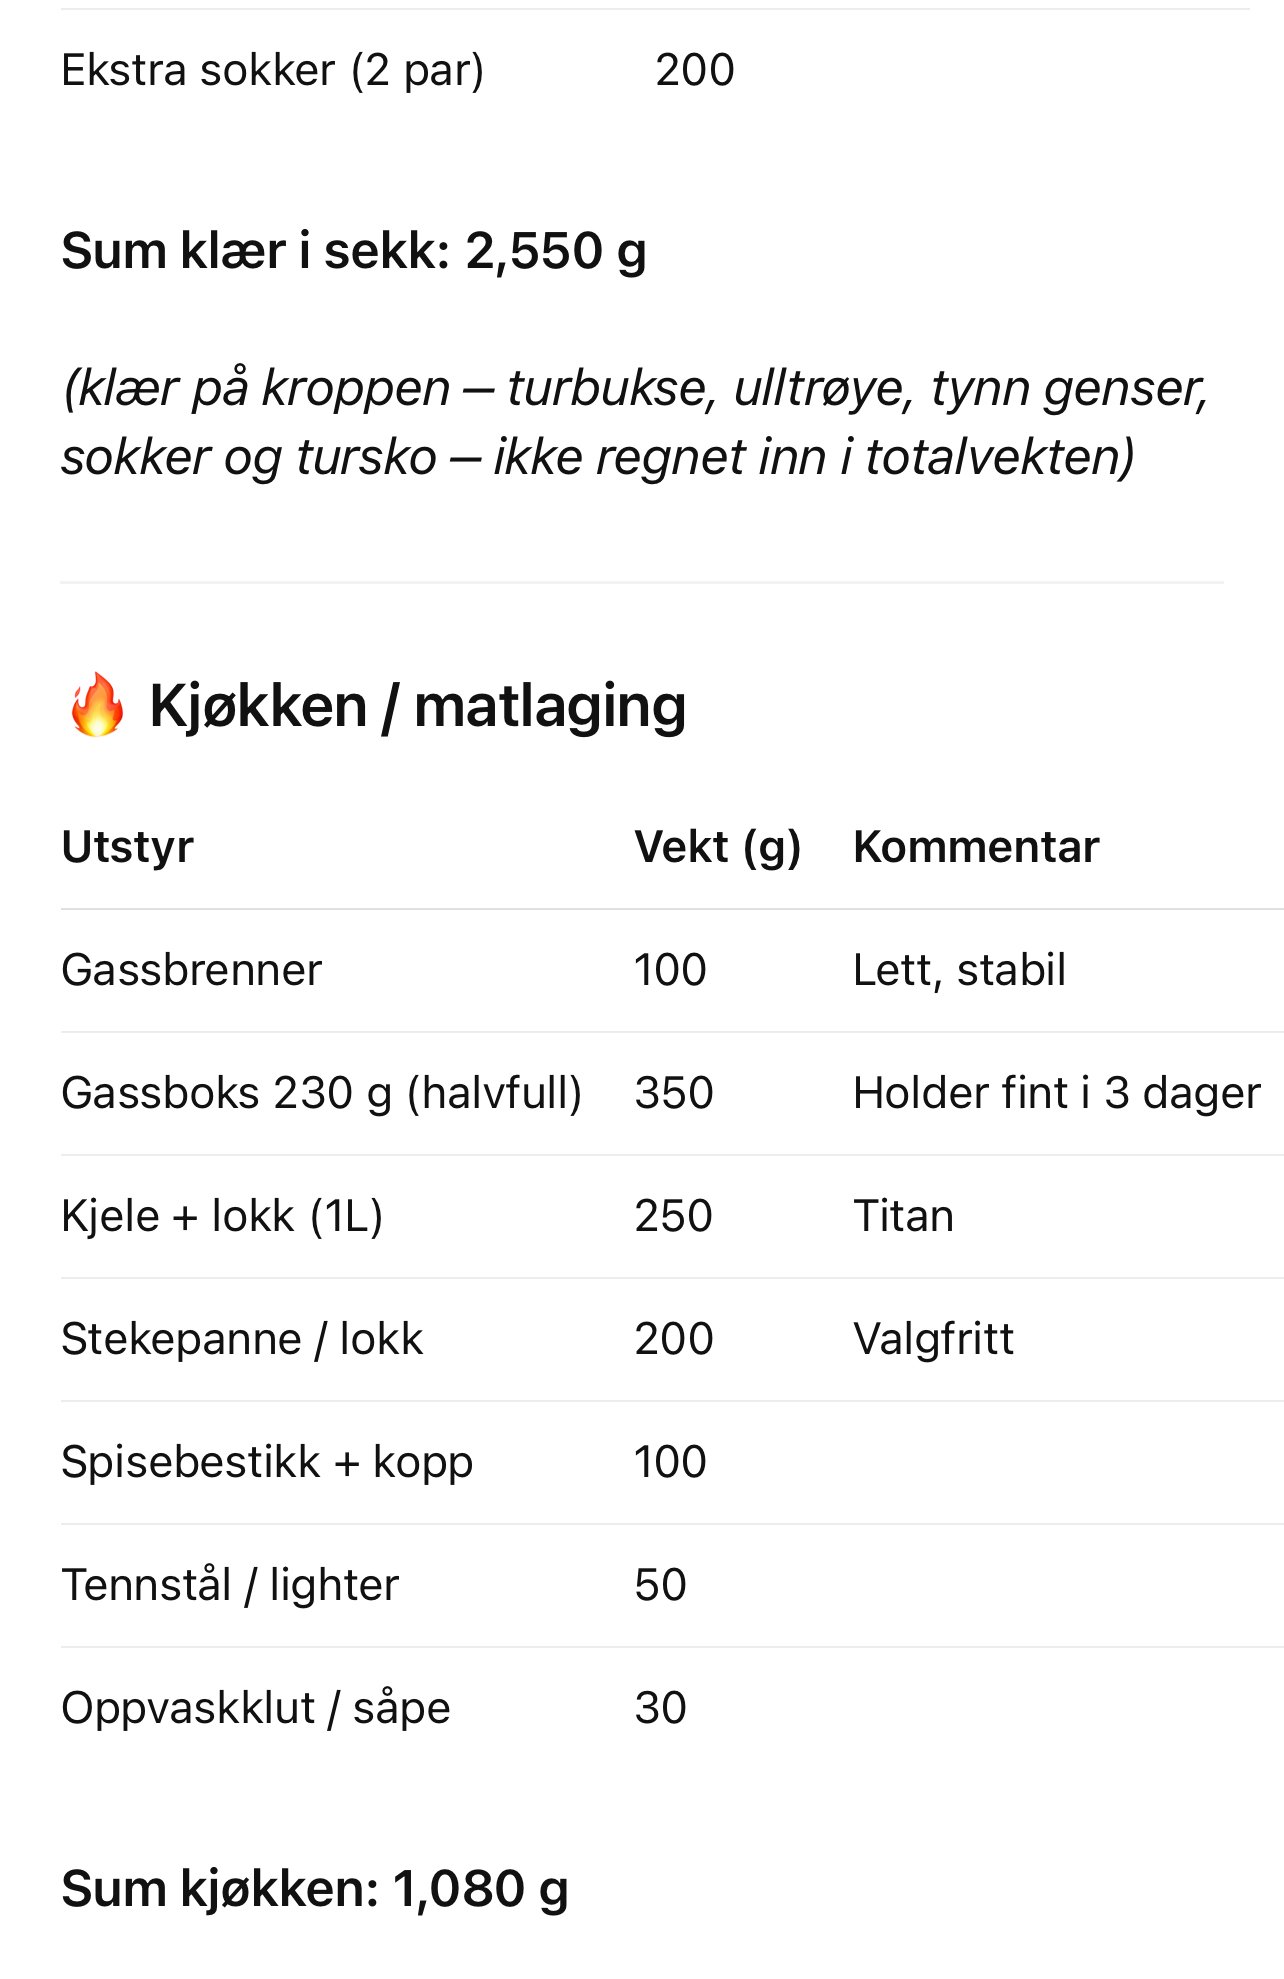Tap the 'Kommentar' column header

pyautogui.click(x=975, y=847)
